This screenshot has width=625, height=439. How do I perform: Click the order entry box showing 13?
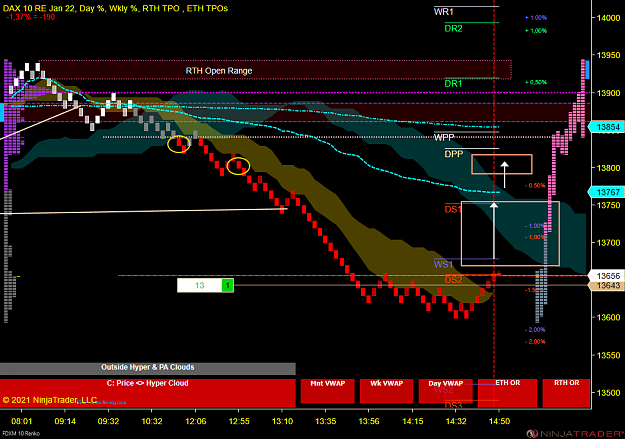[200, 285]
